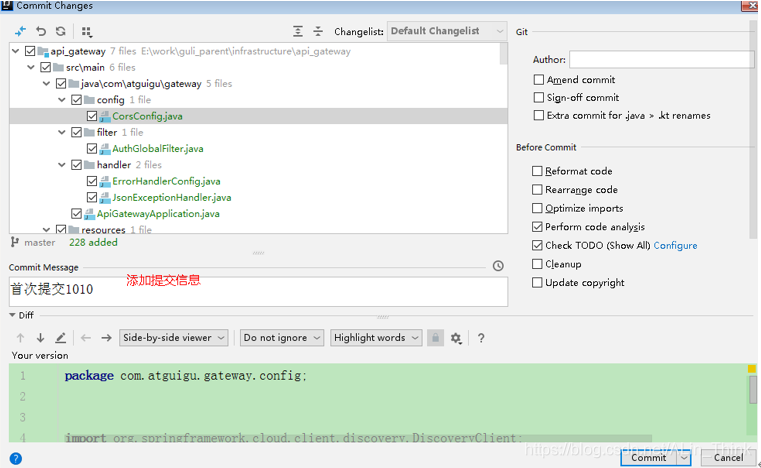Click the Rollback icon in toolbar
761x468 pixels.
point(41,32)
